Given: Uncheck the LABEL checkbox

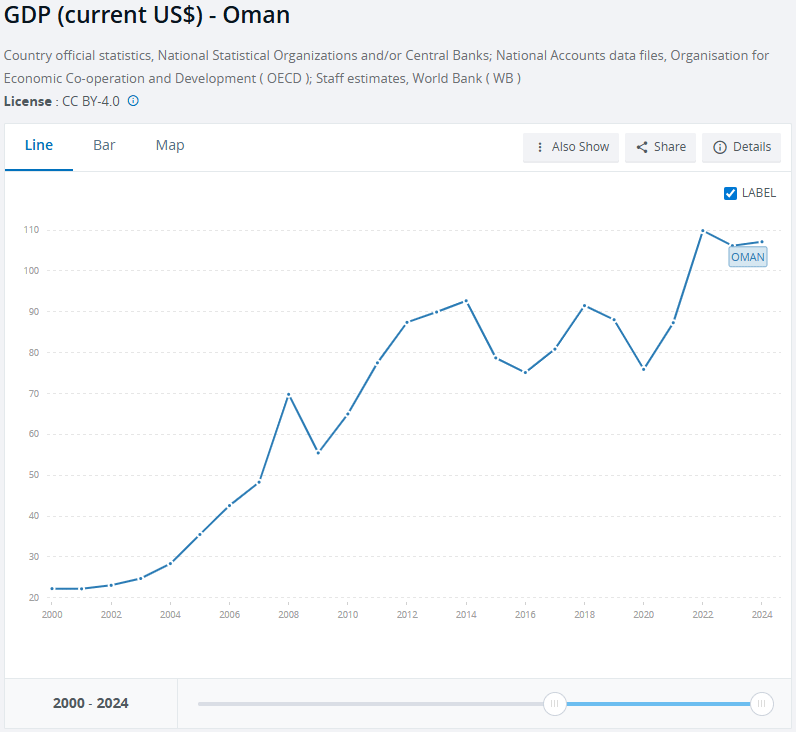Looking at the screenshot, I should pyautogui.click(x=730, y=193).
